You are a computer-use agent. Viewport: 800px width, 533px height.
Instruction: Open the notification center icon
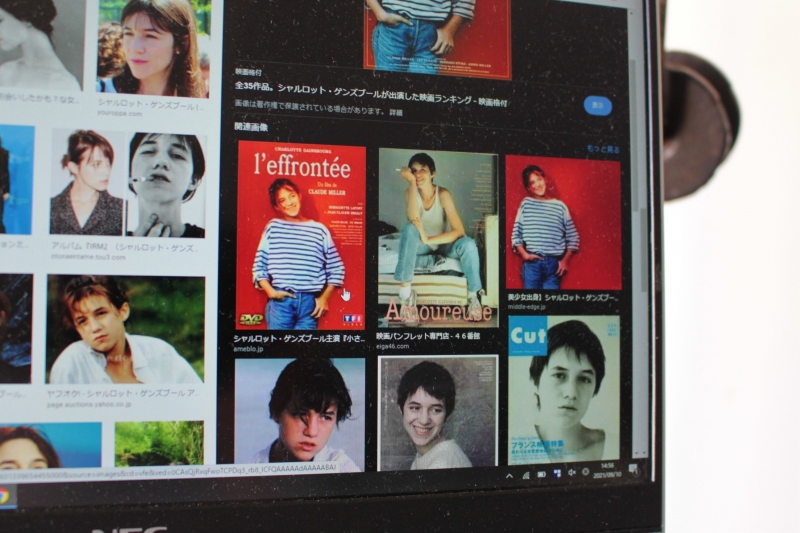(x=634, y=468)
